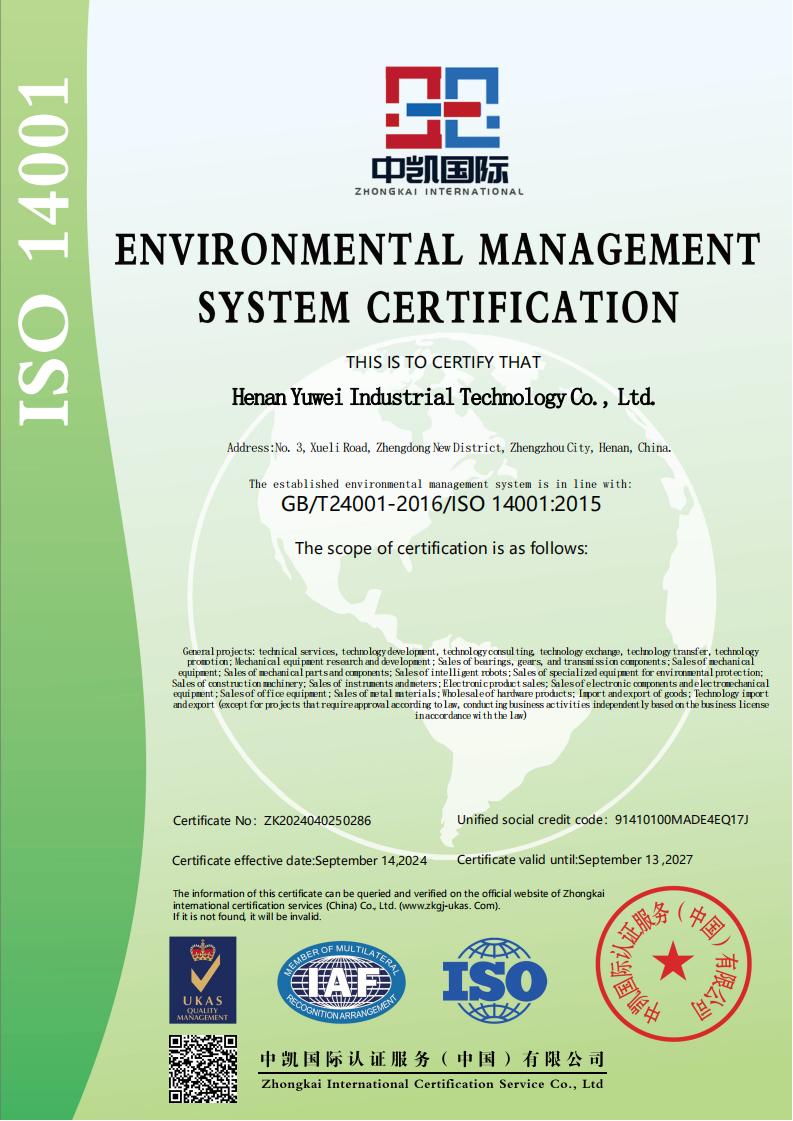This screenshot has height=1121, width=793.
Task: Click the certificate number ZK2024040250286
Action: pyautogui.click(x=317, y=821)
